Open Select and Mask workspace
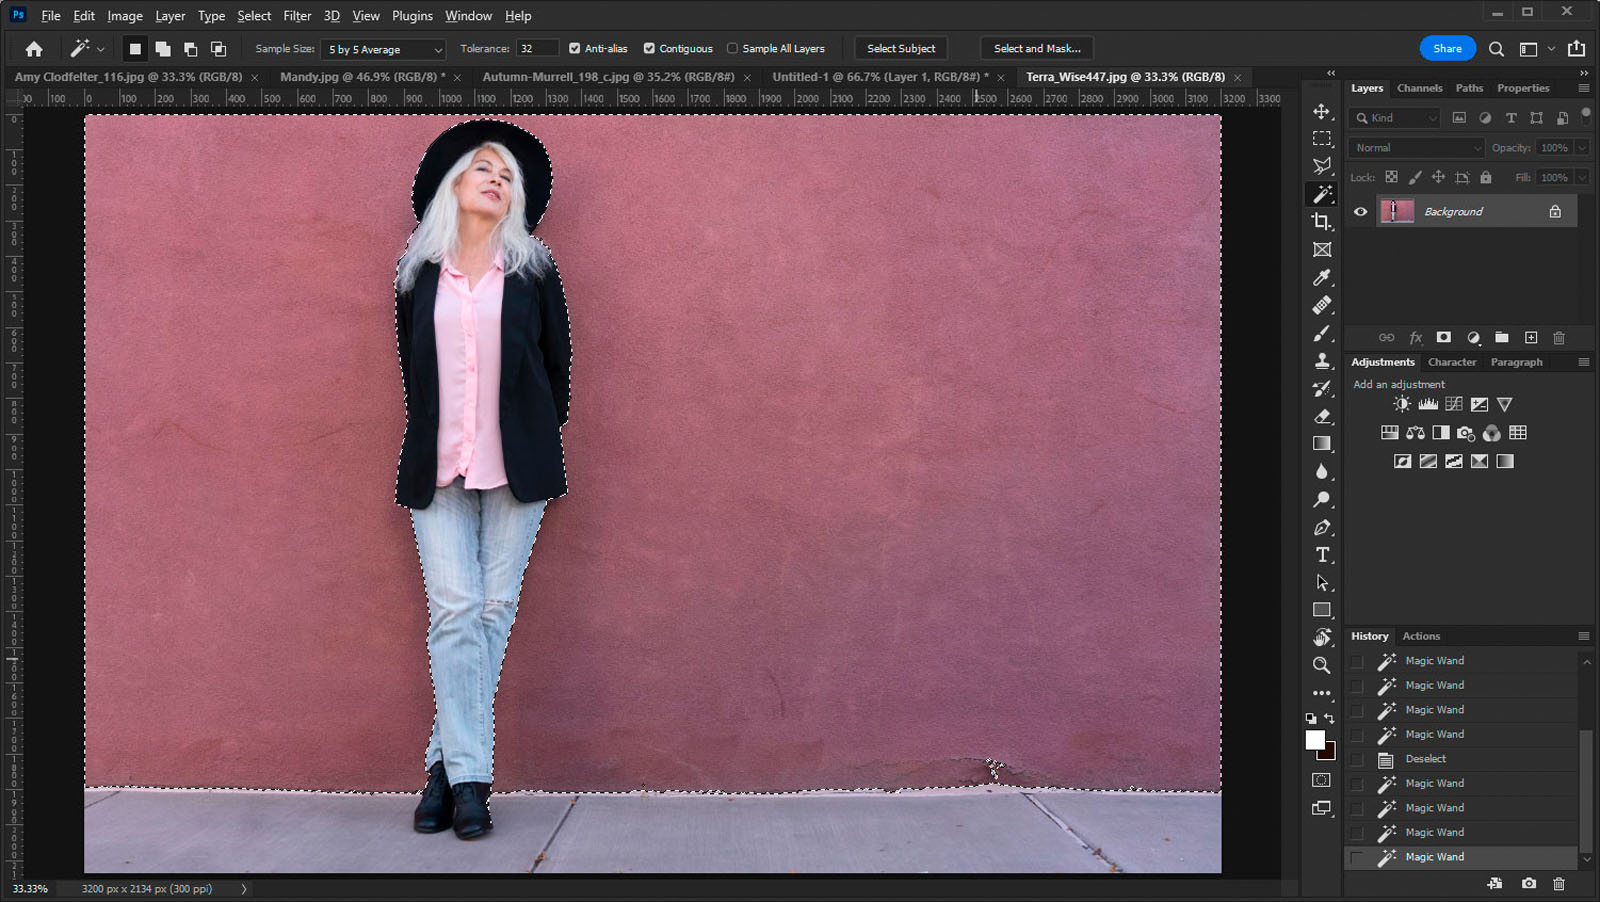The height and width of the screenshot is (902, 1600). tap(1036, 47)
